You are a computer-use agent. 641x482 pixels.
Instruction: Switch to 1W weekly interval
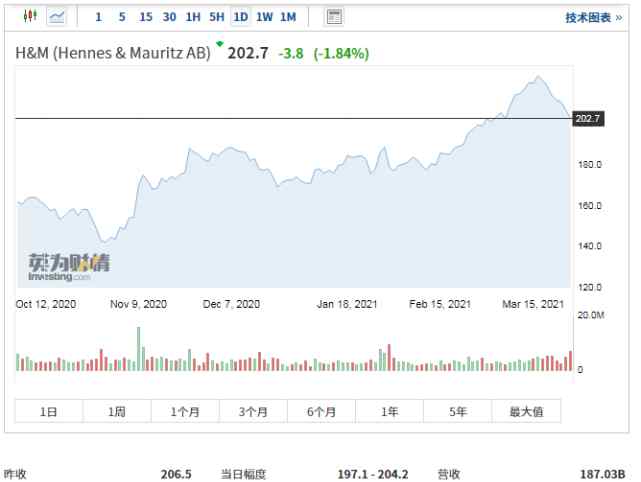click(264, 17)
